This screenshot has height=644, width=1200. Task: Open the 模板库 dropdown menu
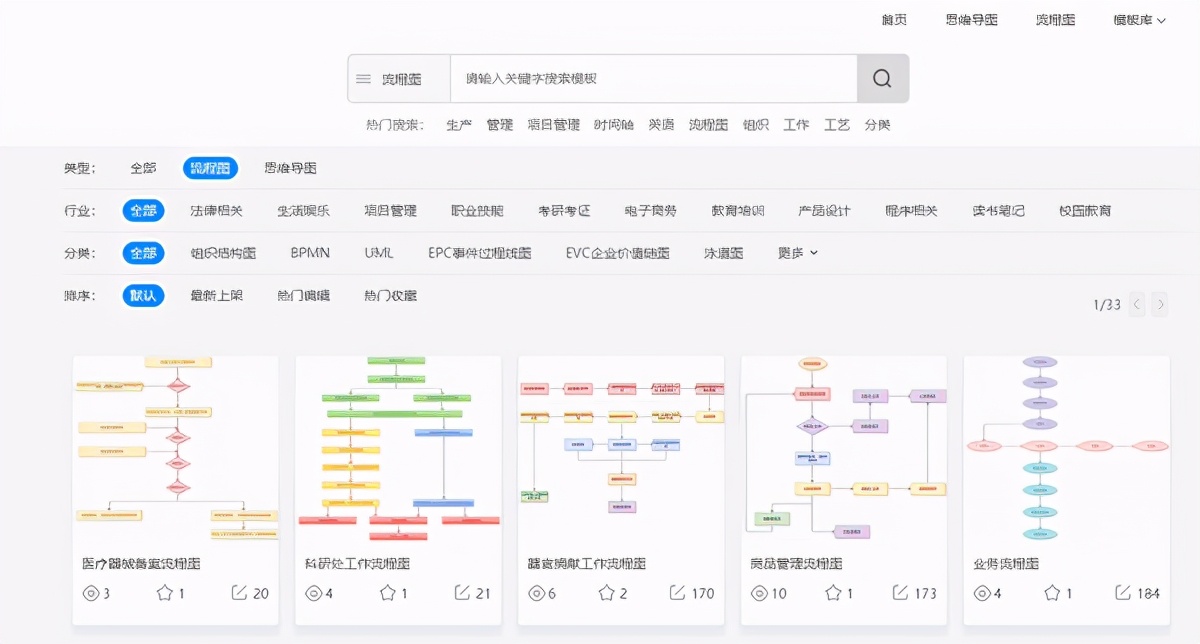pos(1137,20)
